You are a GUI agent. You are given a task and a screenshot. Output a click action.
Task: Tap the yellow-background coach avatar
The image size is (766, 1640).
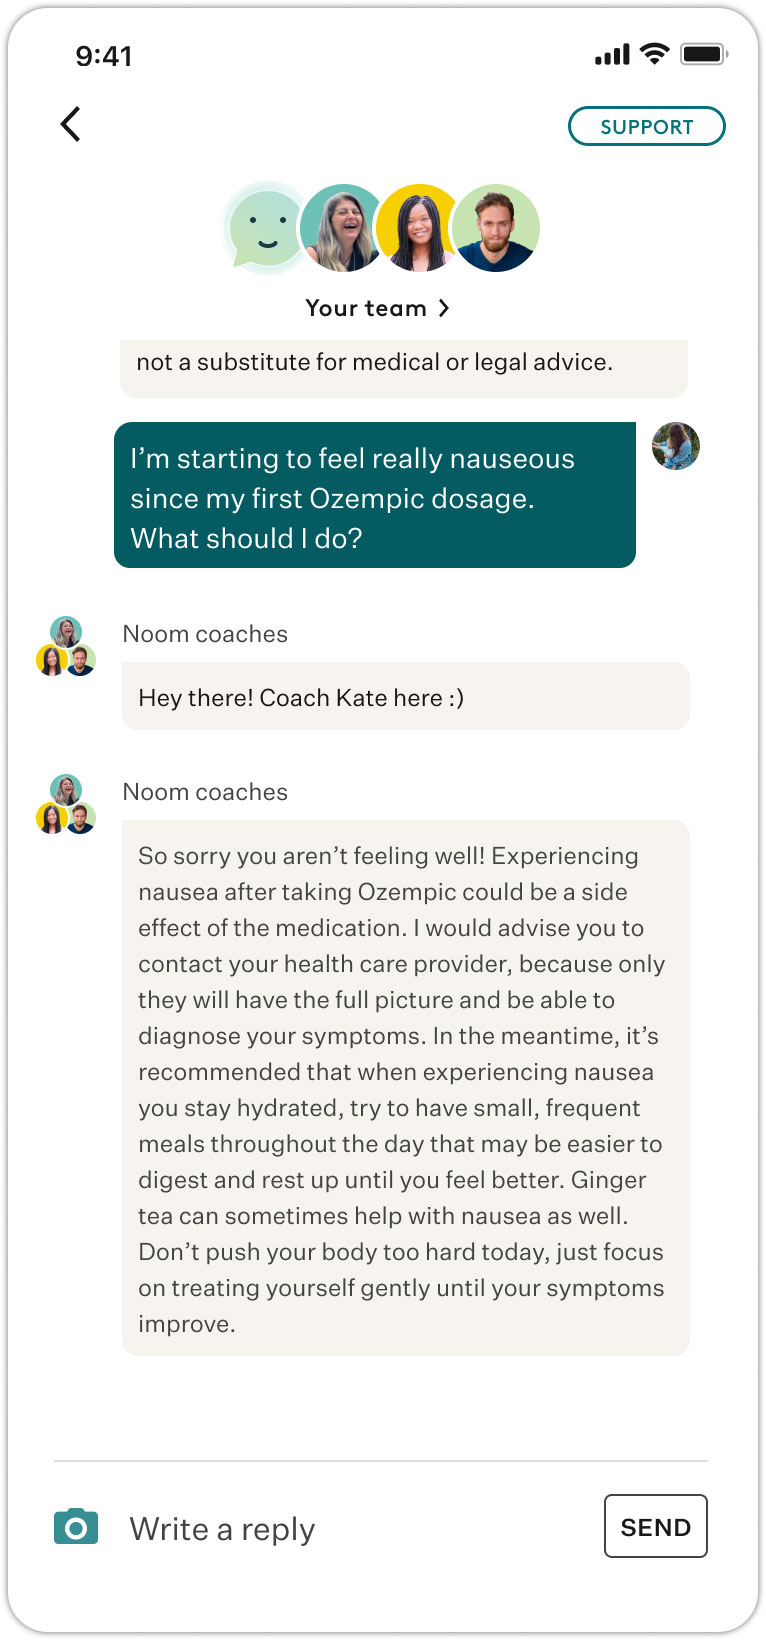pos(416,229)
